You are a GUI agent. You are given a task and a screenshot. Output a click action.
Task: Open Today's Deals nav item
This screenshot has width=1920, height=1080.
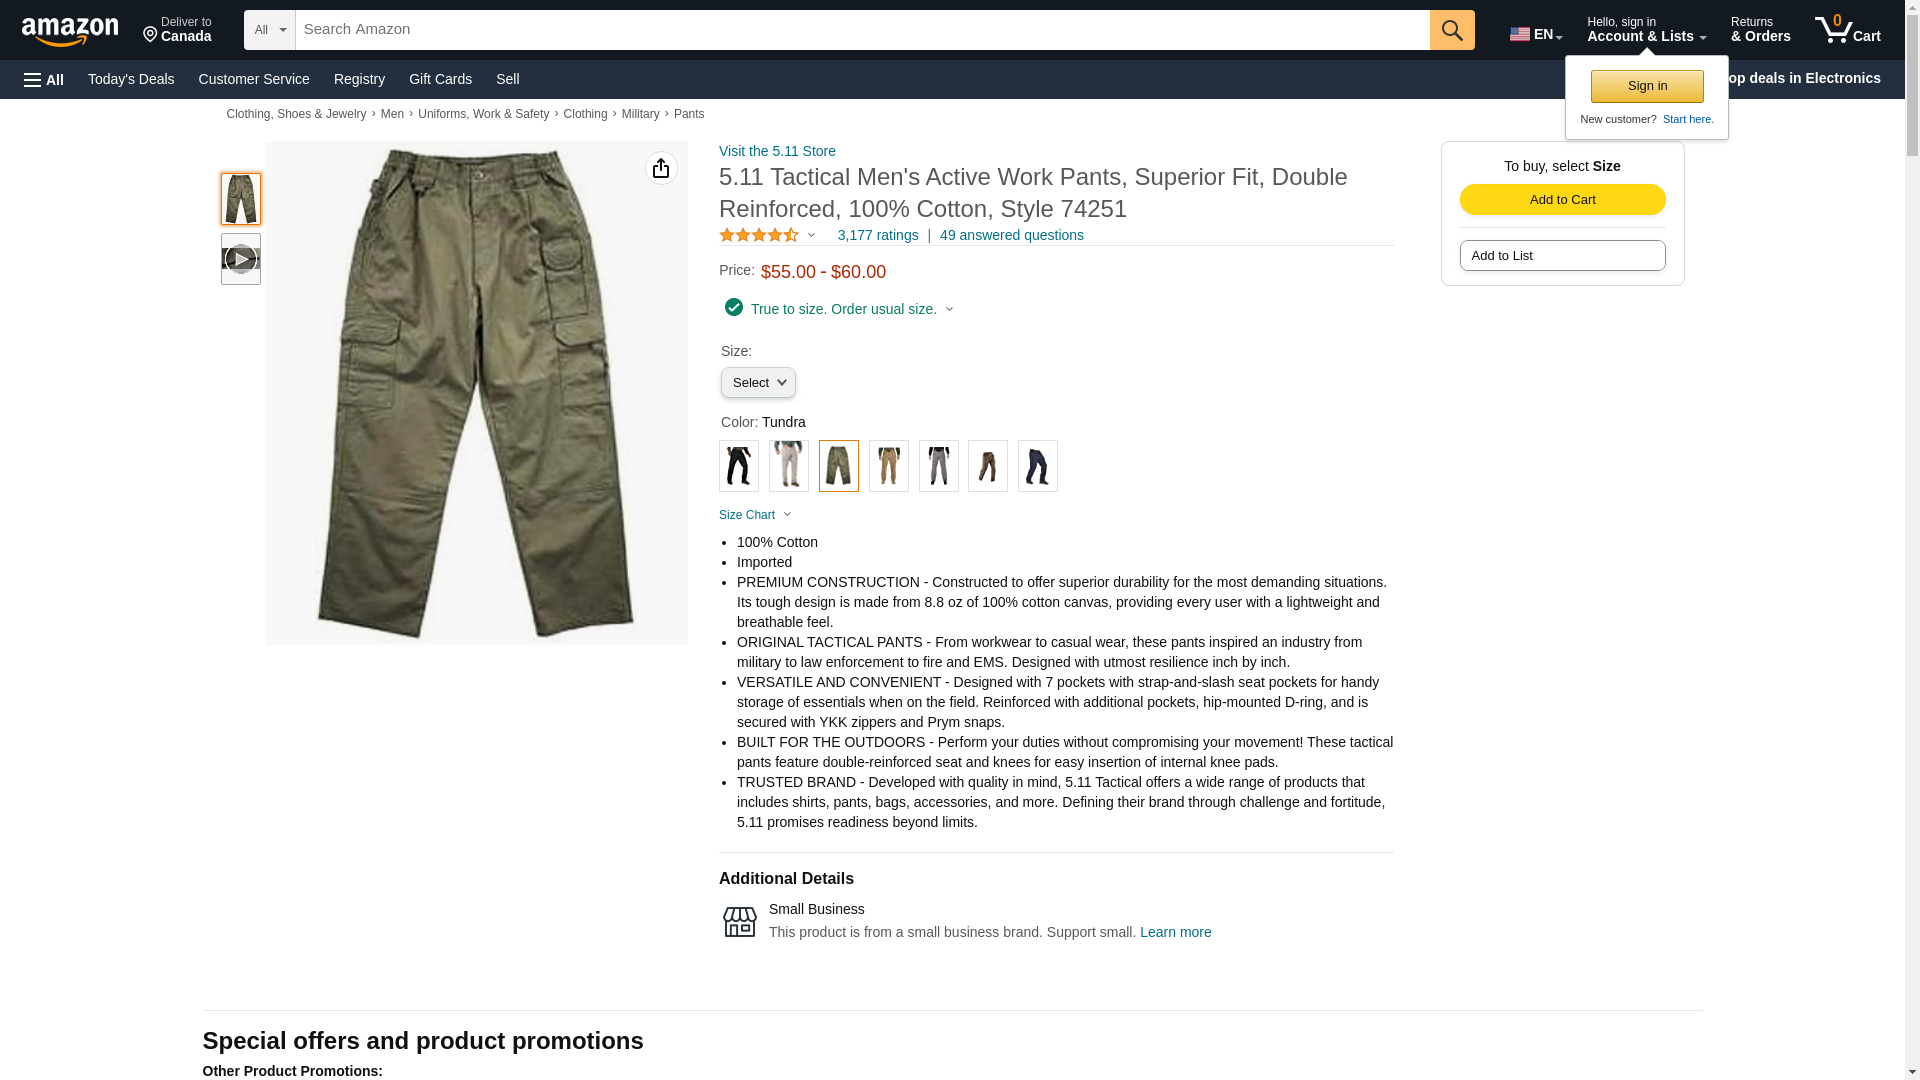[131, 79]
